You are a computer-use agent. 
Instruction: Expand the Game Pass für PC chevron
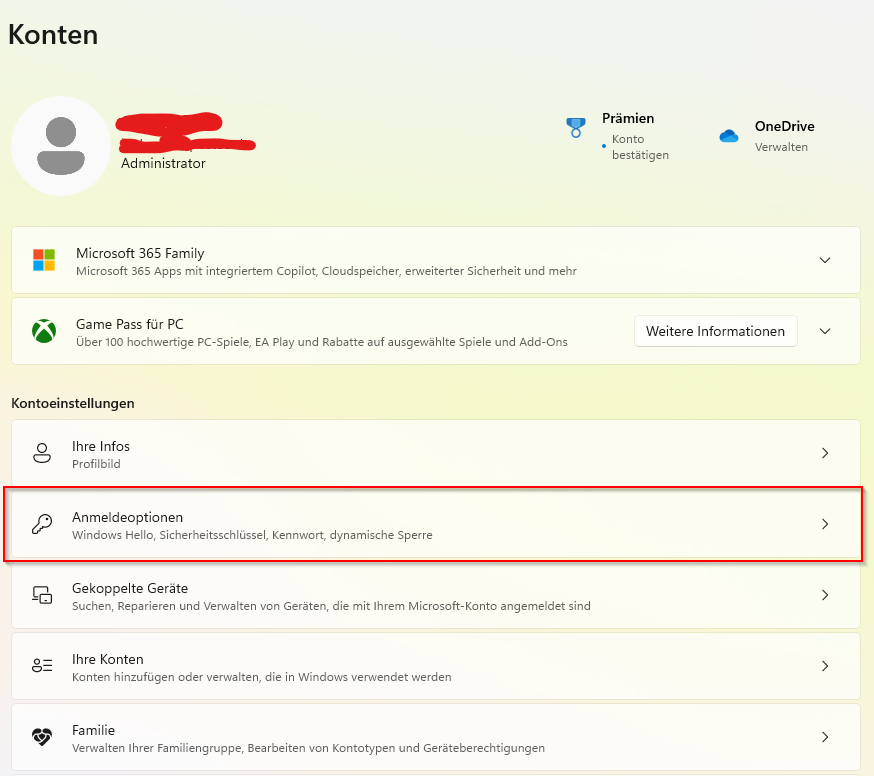click(825, 331)
